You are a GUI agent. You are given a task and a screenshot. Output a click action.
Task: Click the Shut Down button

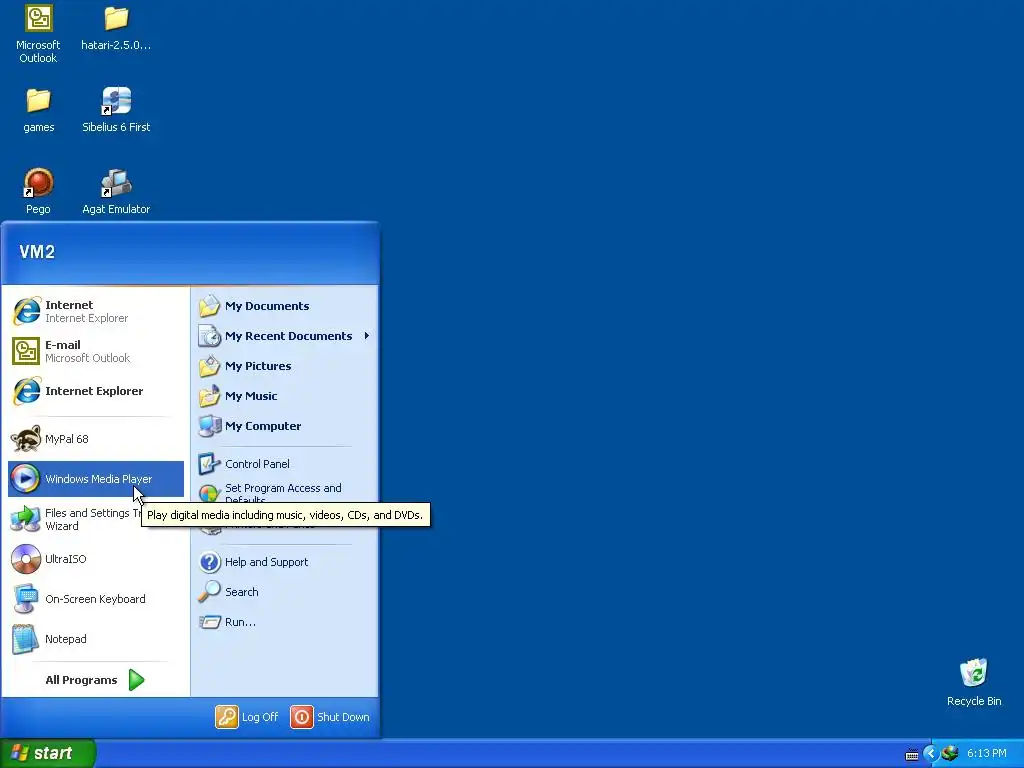click(x=330, y=717)
